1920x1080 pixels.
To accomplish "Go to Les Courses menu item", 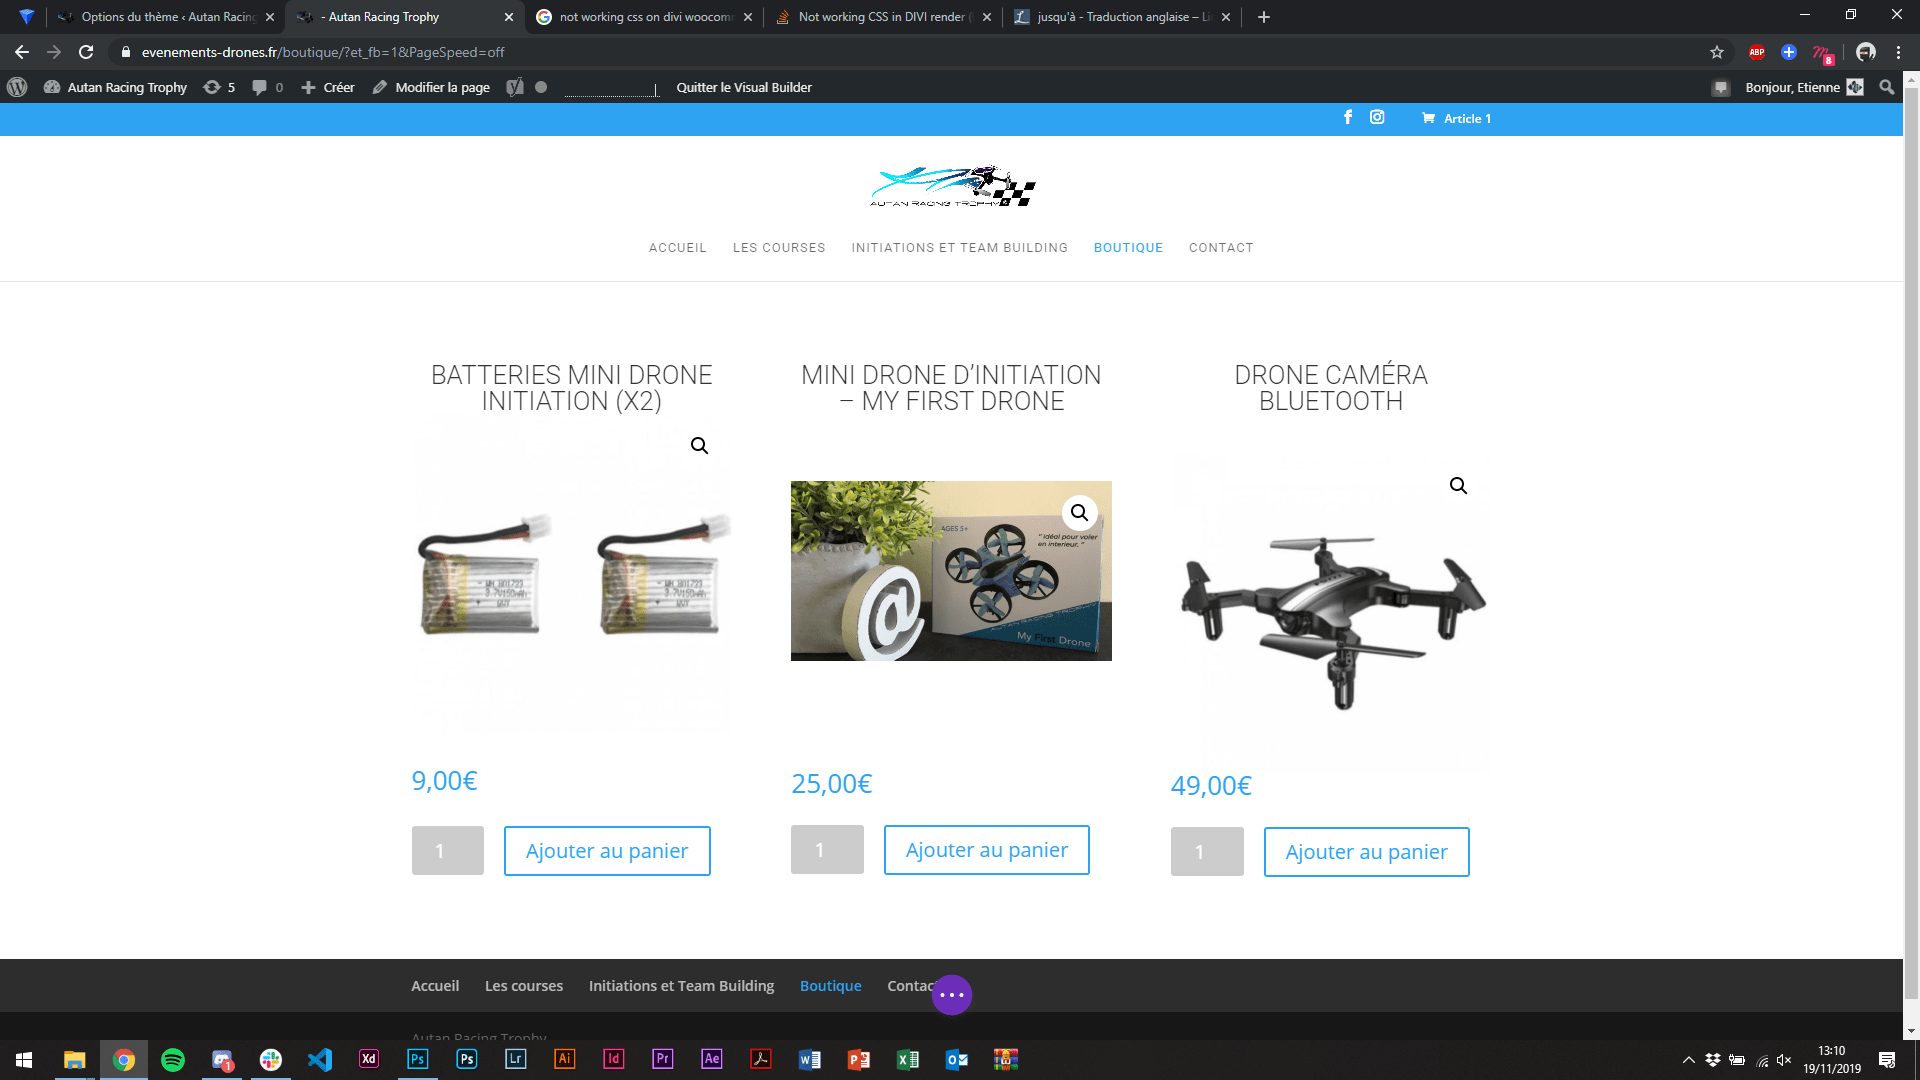I will point(778,248).
